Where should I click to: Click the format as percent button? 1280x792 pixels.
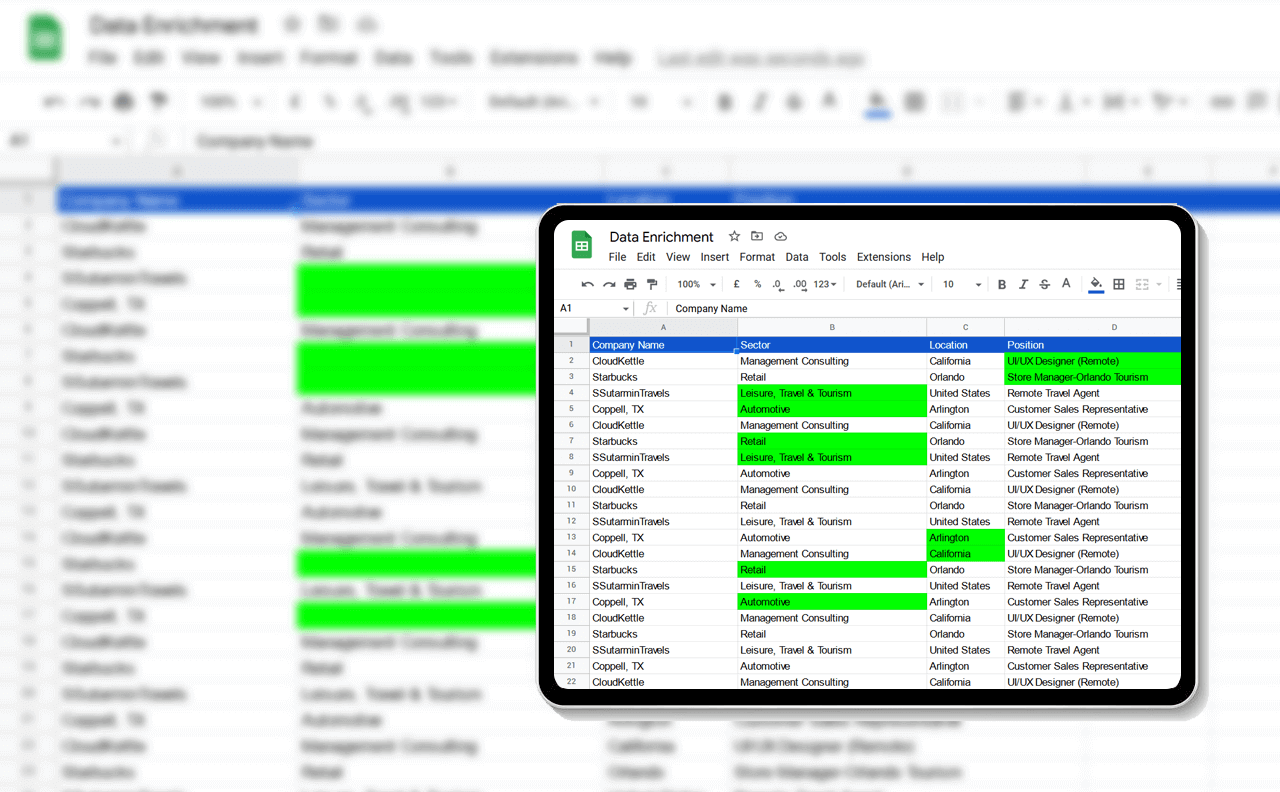pyautogui.click(x=758, y=285)
